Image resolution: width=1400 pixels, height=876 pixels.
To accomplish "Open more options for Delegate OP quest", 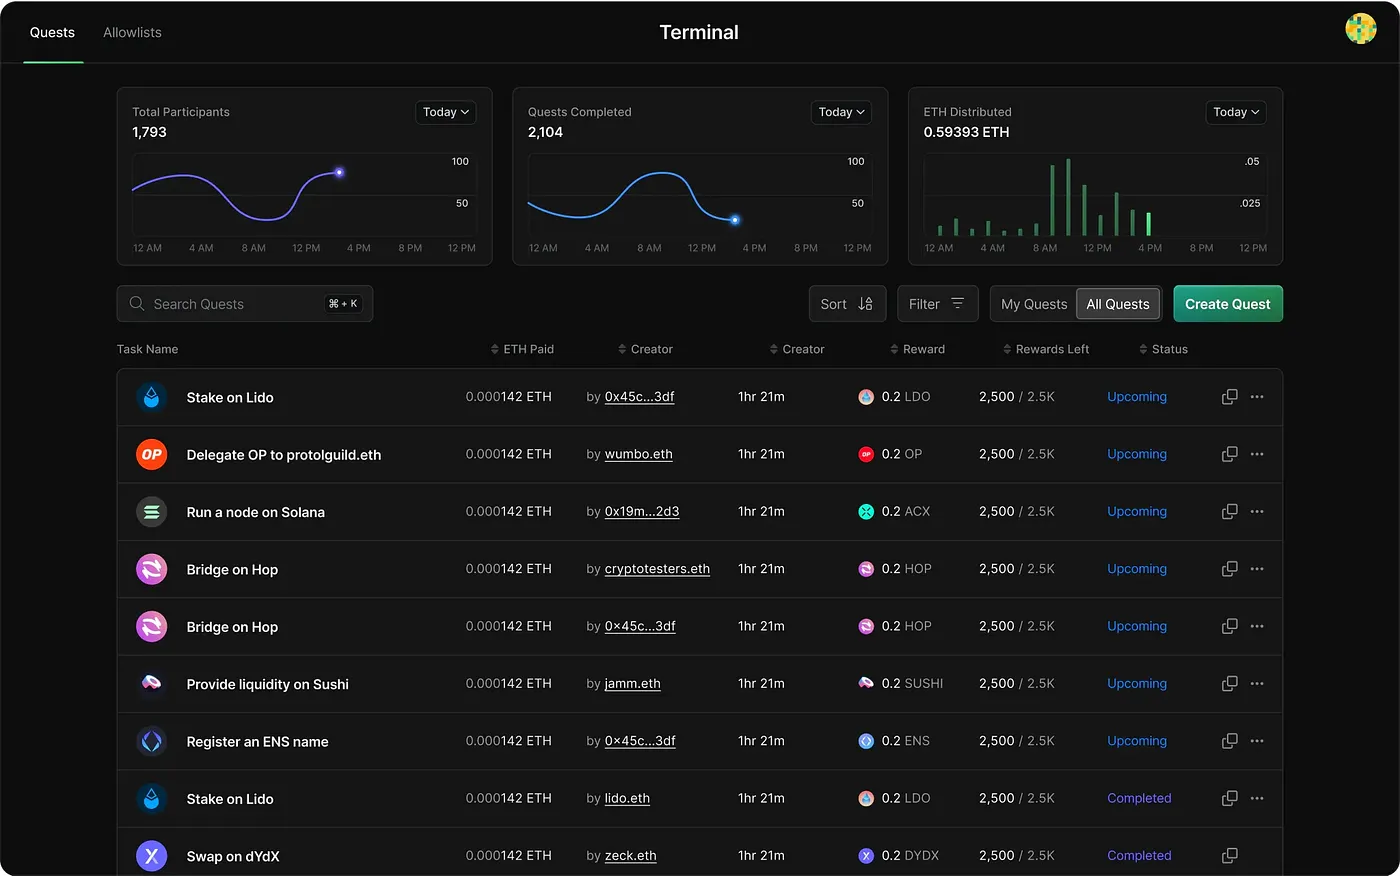I will coord(1257,454).
